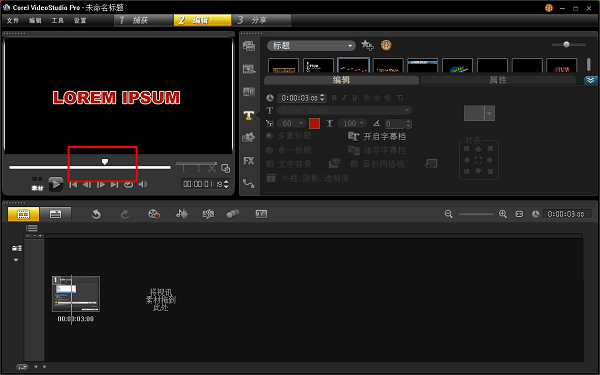Open the 标题 gallery category dropdown
The height and width of the screenshot is (375, 600).
pos(311,46)
